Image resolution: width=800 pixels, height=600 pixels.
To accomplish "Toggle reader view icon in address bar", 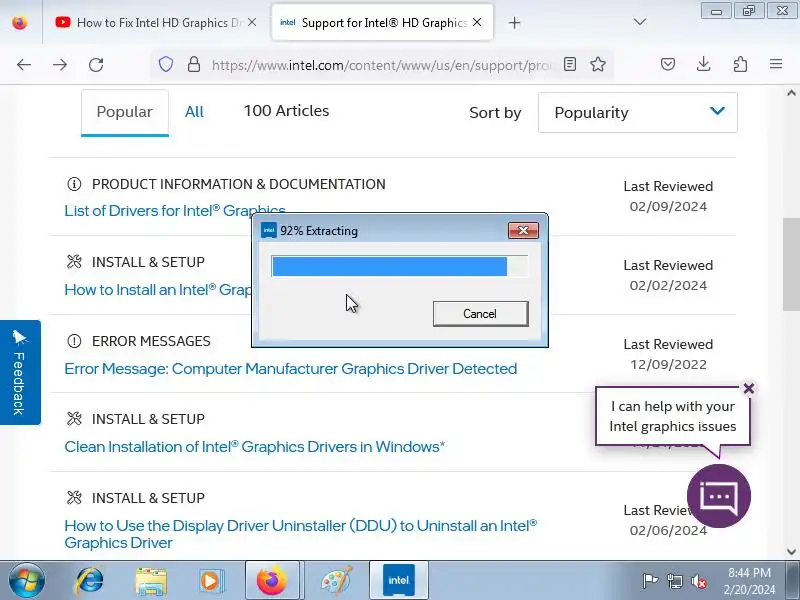I will [x=570, y=64].
